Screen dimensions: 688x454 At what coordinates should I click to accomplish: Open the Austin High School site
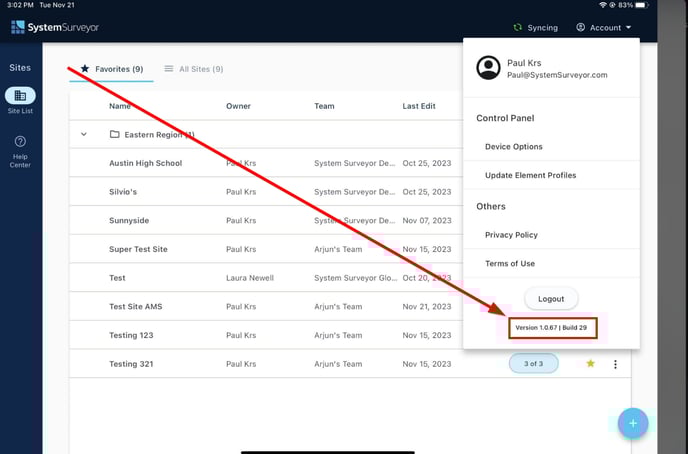146,163
